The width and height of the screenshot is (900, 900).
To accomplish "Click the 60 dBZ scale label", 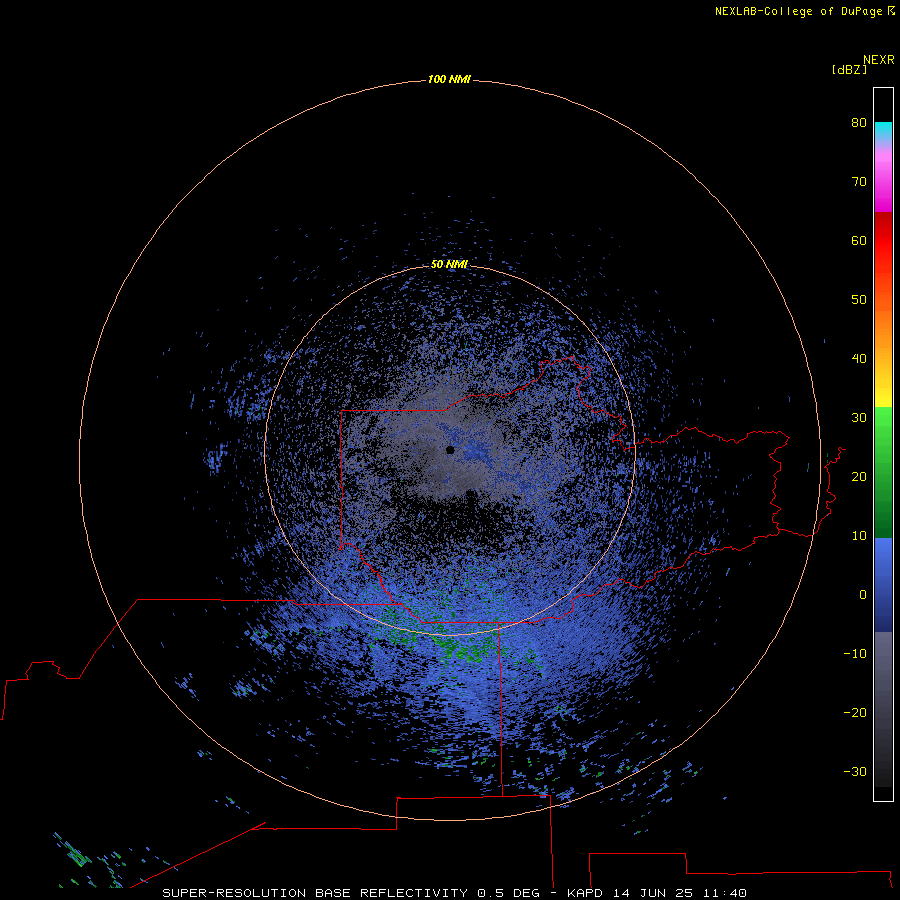I will point(859,240).
